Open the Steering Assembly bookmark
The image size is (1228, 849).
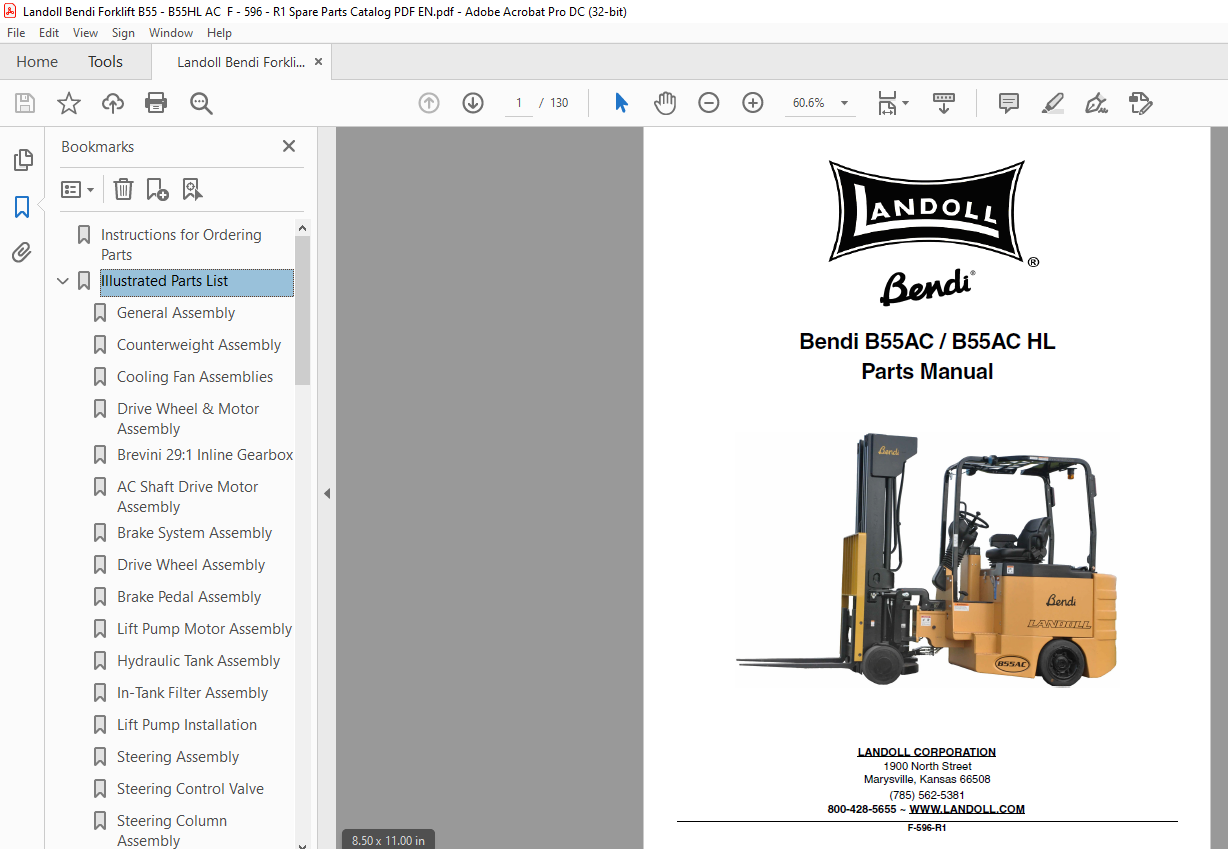pyautogui.click(x=178, y=757)
